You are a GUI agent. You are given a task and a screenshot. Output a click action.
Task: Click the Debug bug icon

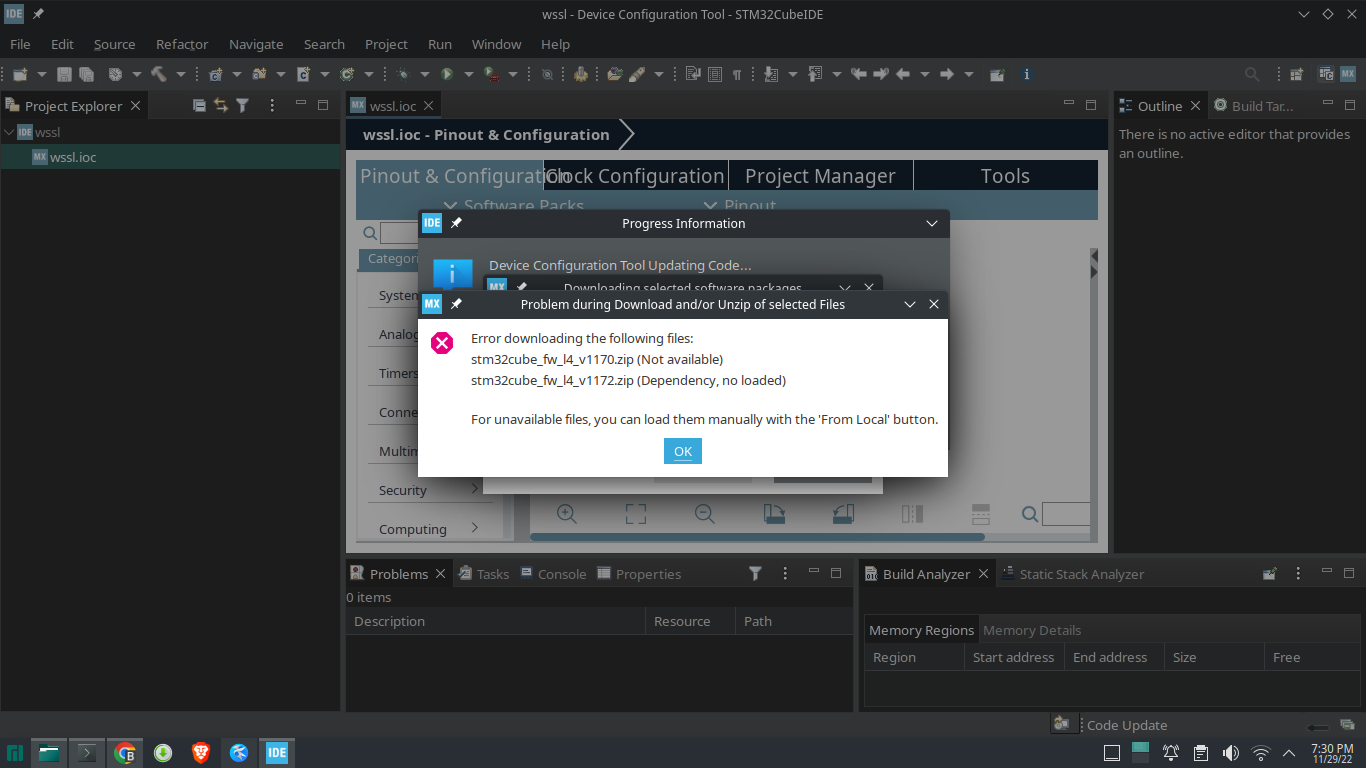point(403,74)
